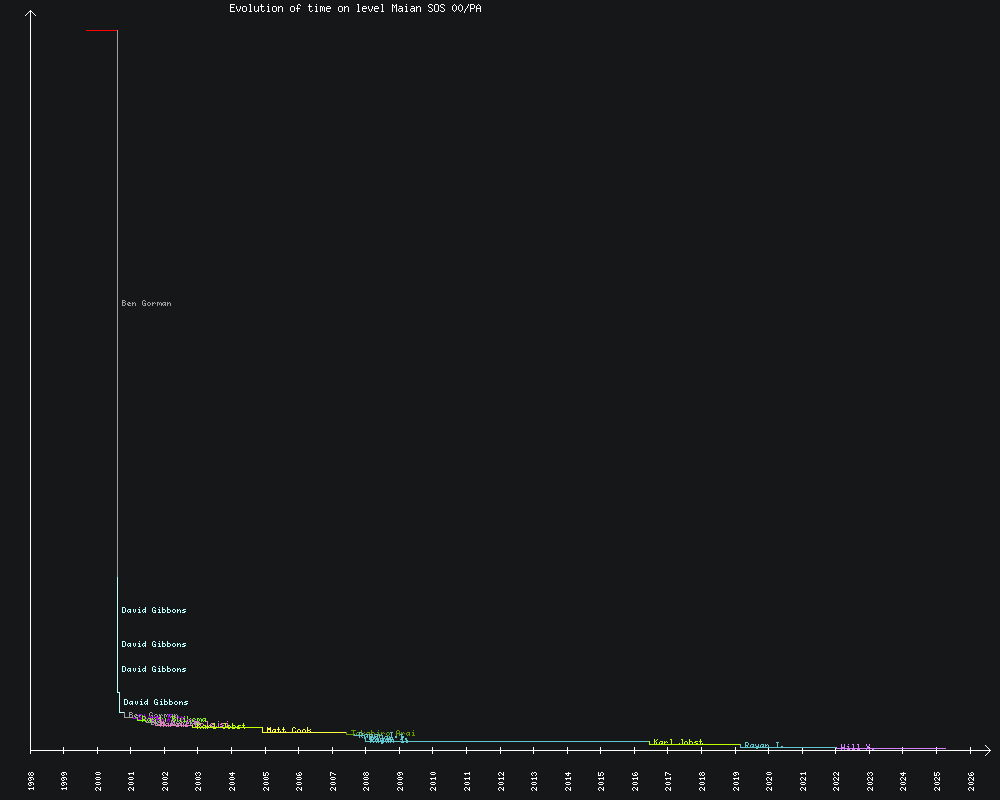Click the Takahiro Arai label
Image resolution: width=1000 pixels, height=800 pixels.
pyautogui.click(x=383, y=733)
